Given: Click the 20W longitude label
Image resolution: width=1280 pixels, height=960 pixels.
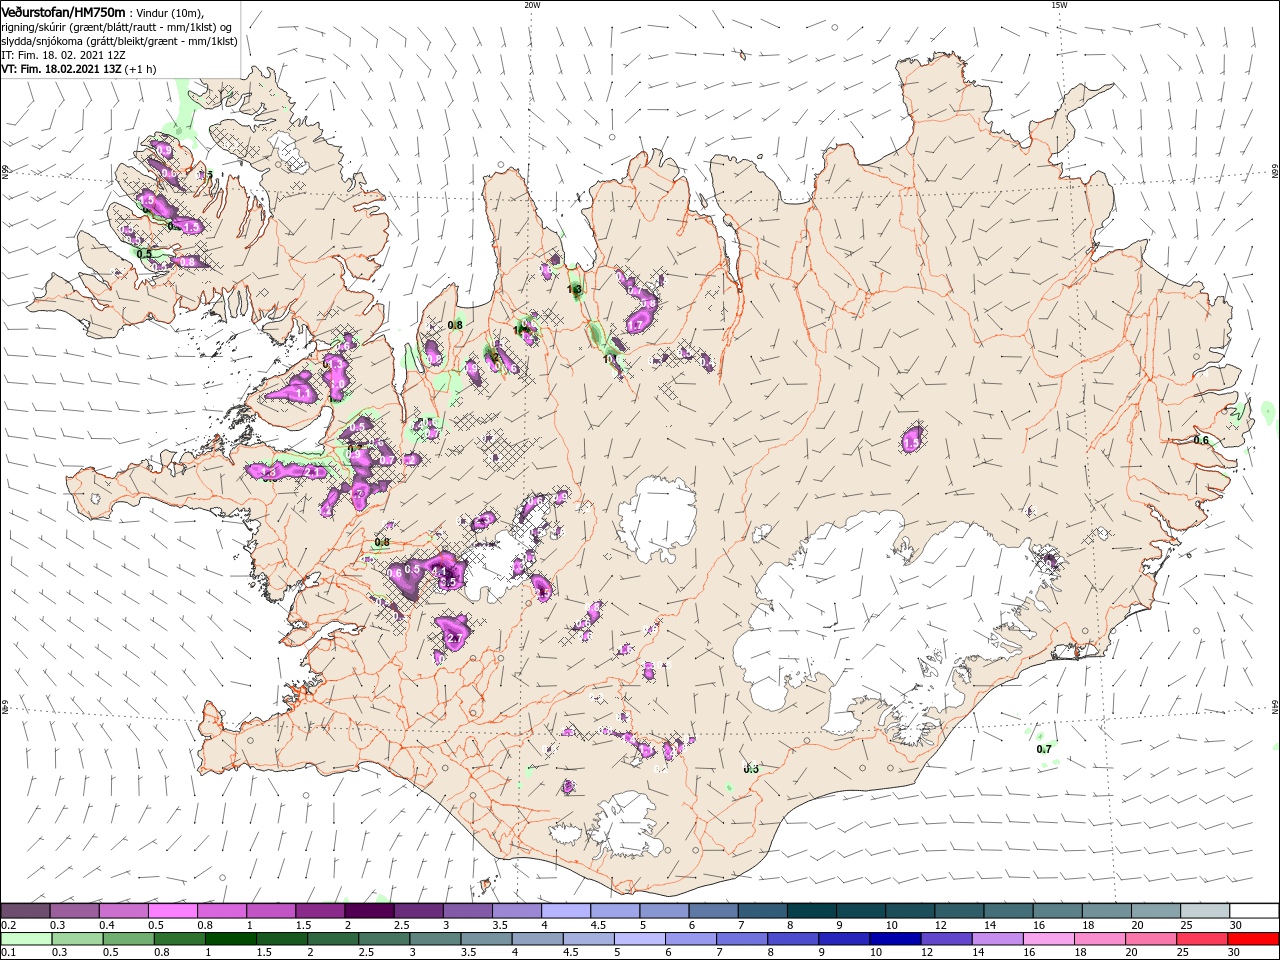Looking at the screenshot, I should tap(532, 5).
